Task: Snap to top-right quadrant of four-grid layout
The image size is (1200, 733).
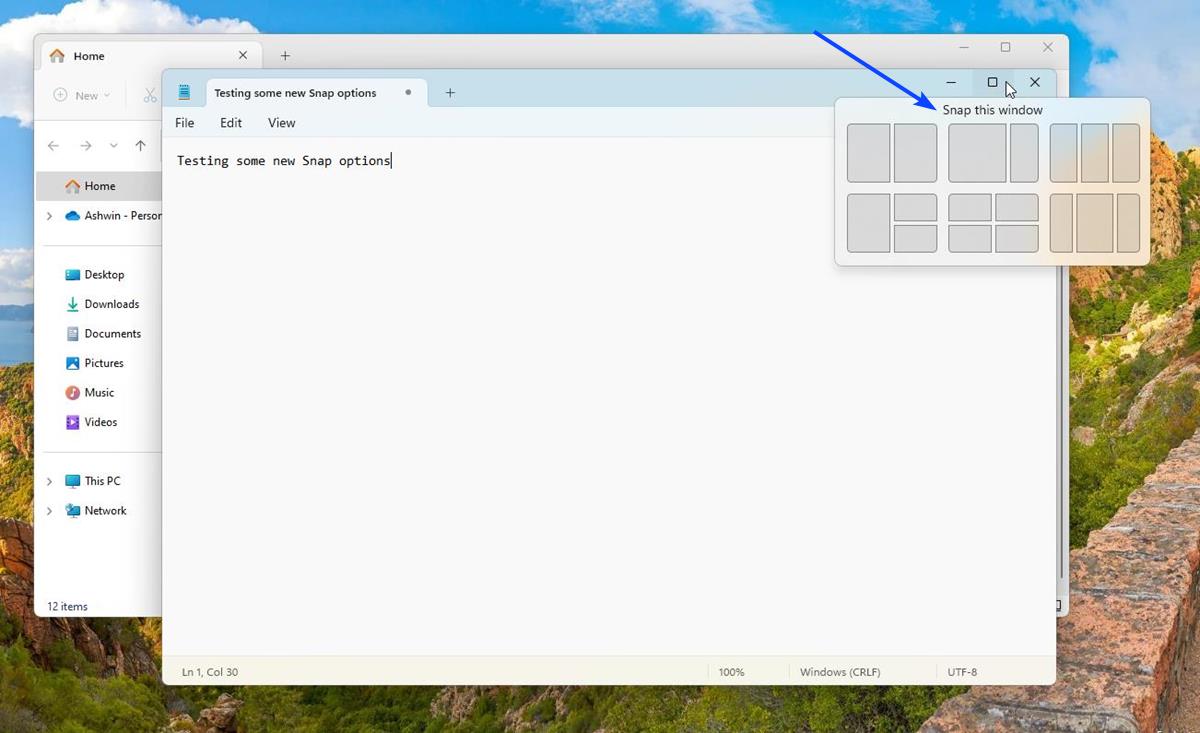Action: [1017, 207]
